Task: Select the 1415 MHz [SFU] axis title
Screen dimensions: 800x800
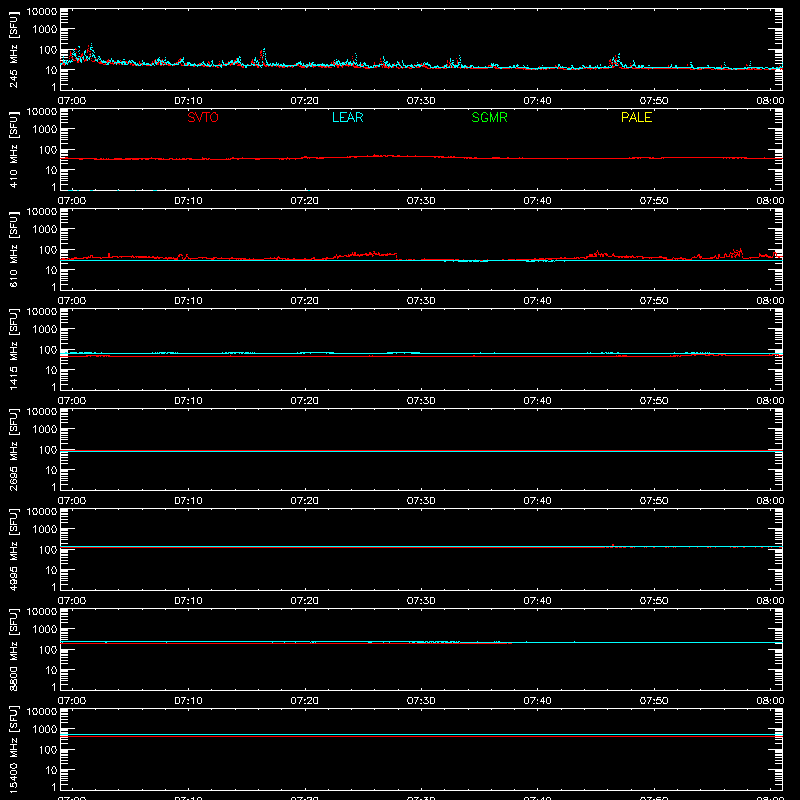Action: point(13,349)
